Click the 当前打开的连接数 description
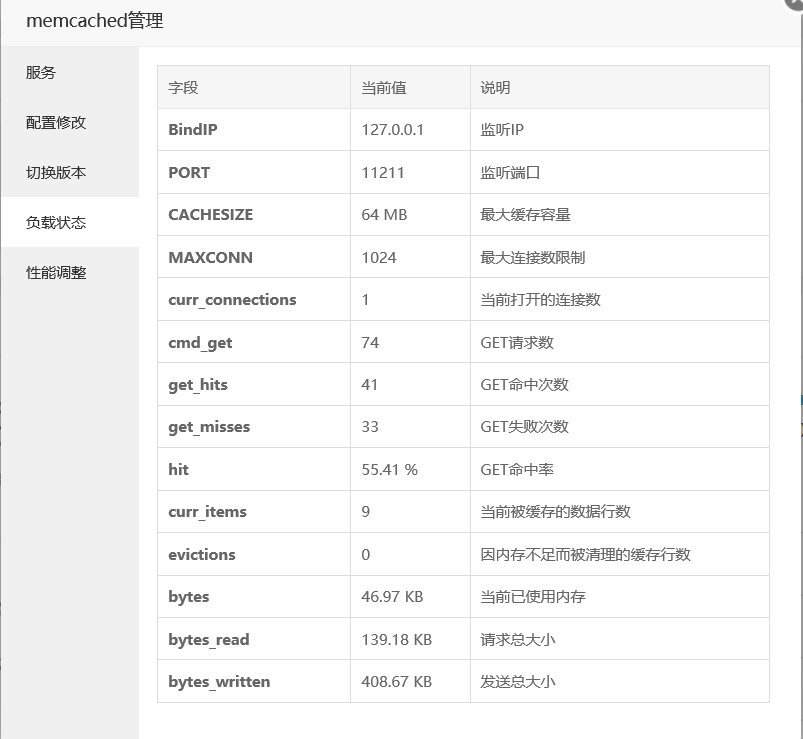The width and height of the screenshot is (803, 739). (540, 300)
